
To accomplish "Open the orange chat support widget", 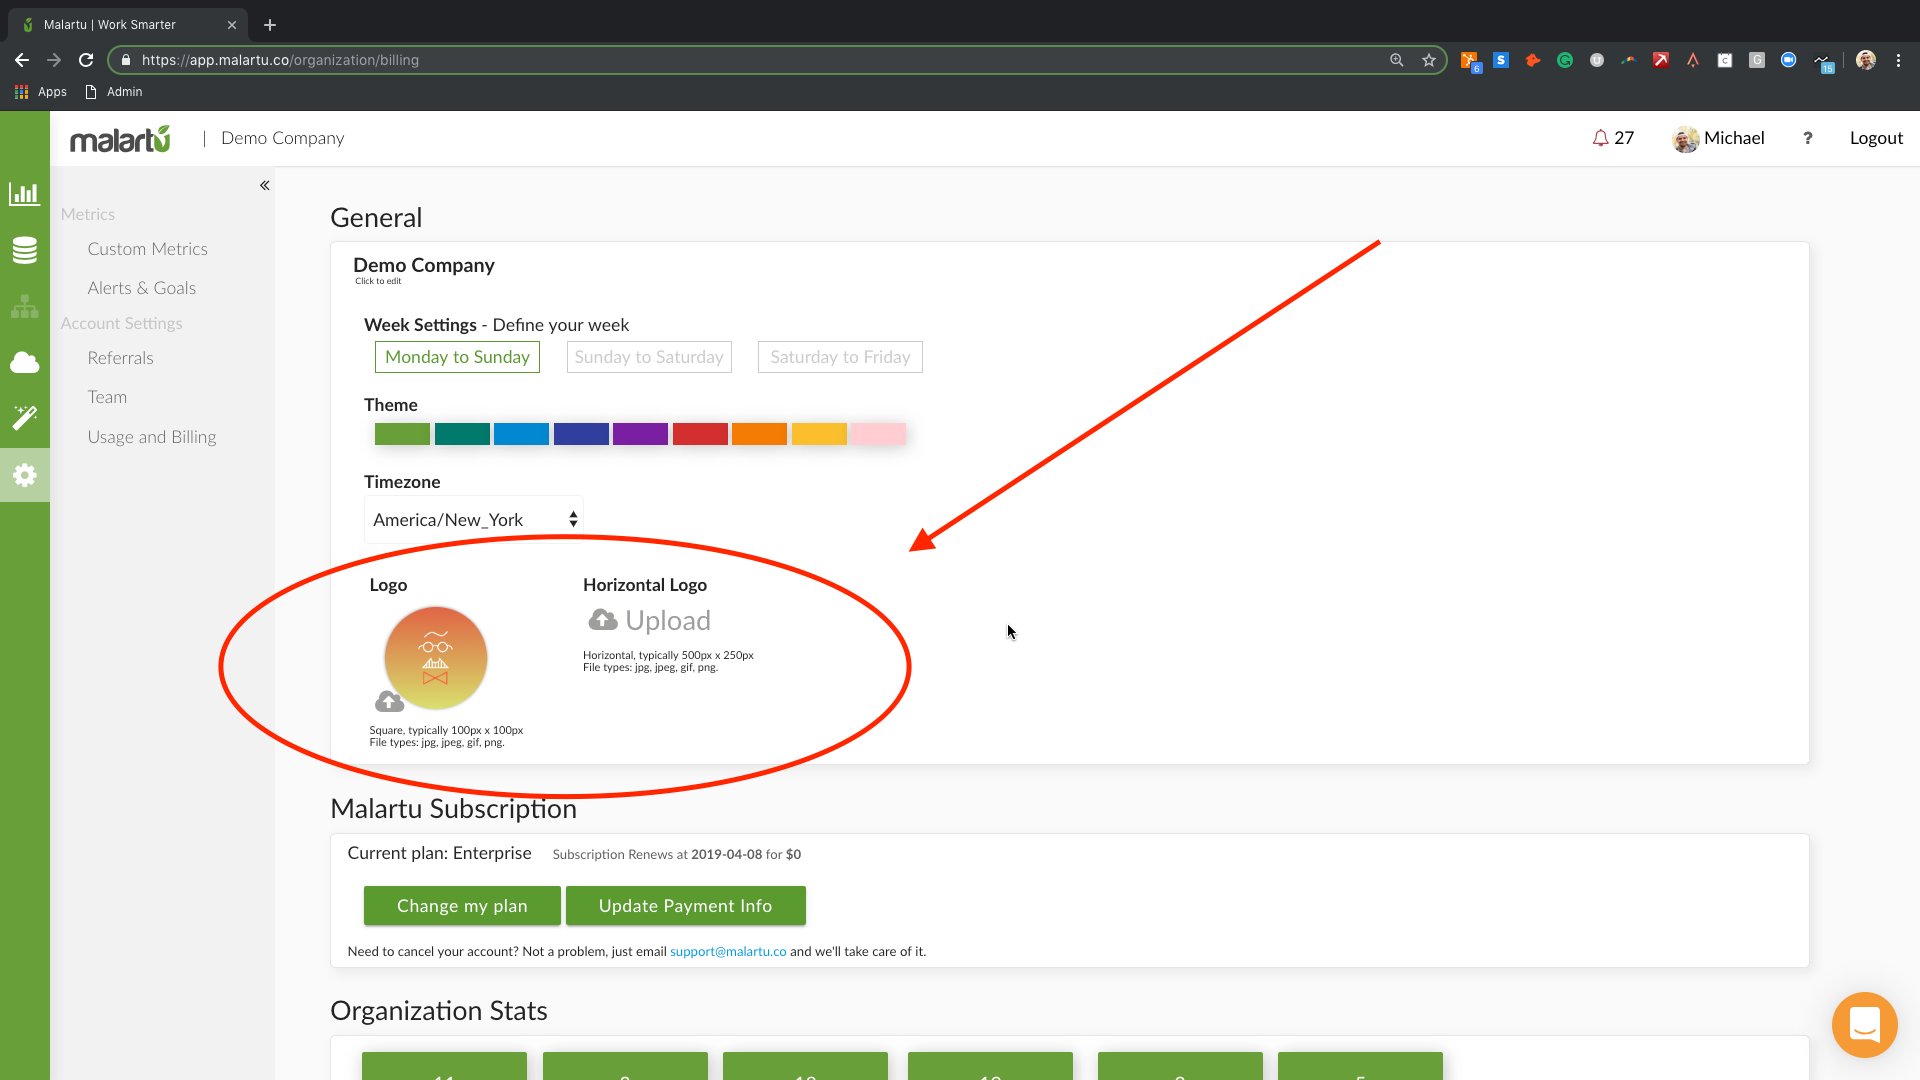I will pos(1864,1025).
